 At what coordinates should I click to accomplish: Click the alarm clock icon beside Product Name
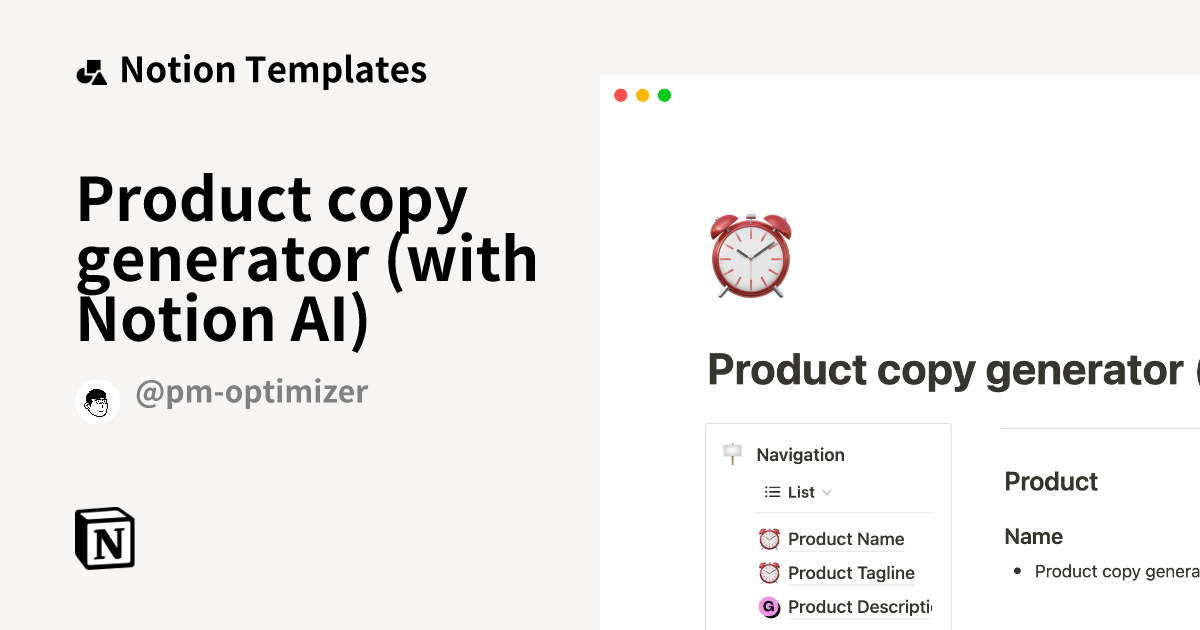coord(769,539)
